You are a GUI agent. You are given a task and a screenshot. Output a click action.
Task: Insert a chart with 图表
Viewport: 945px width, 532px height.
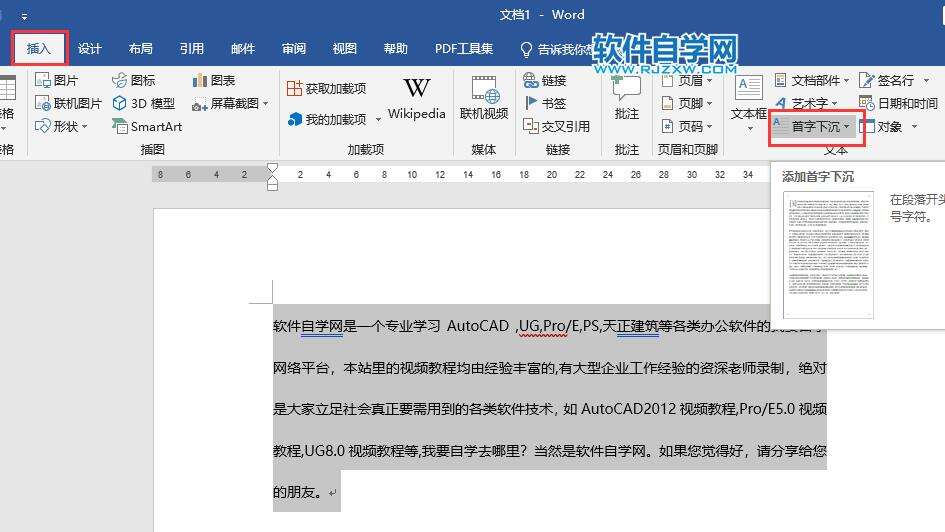click(214, 80)
